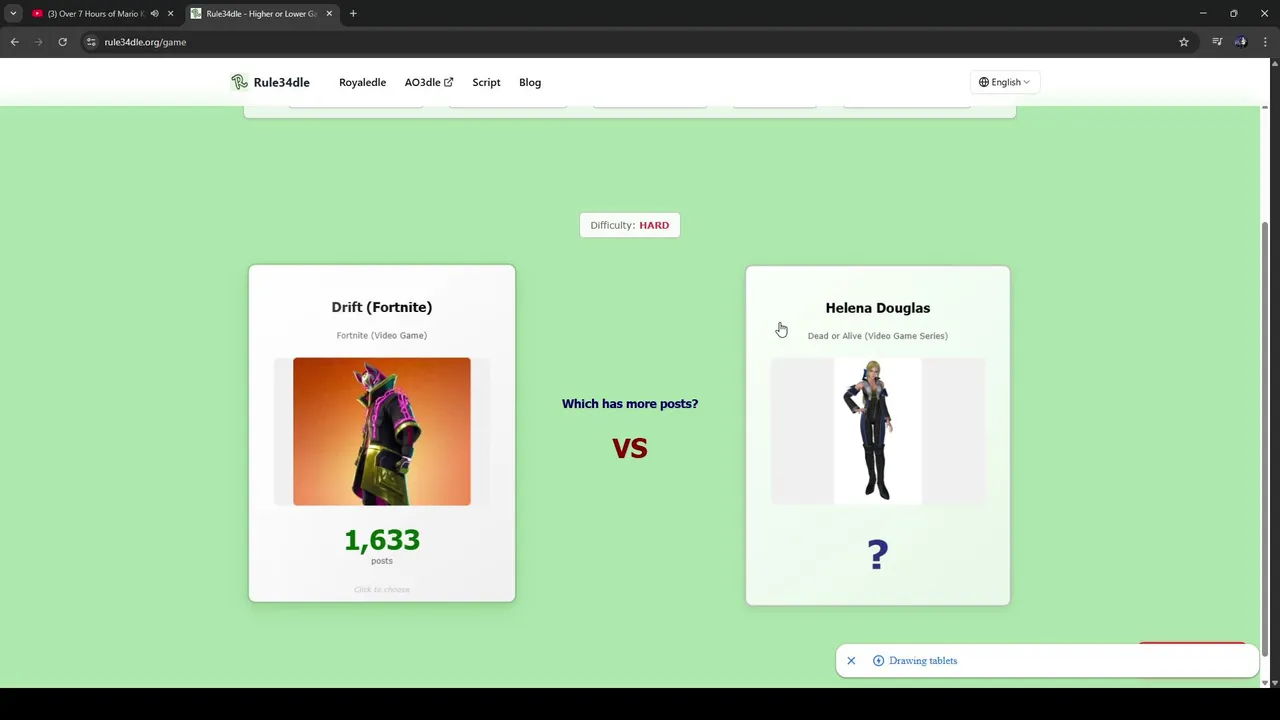Click the Fortnite (Video Game) subtitle
The width and height of the screenshot is (1280, 720).
click(x=382, y=335)
